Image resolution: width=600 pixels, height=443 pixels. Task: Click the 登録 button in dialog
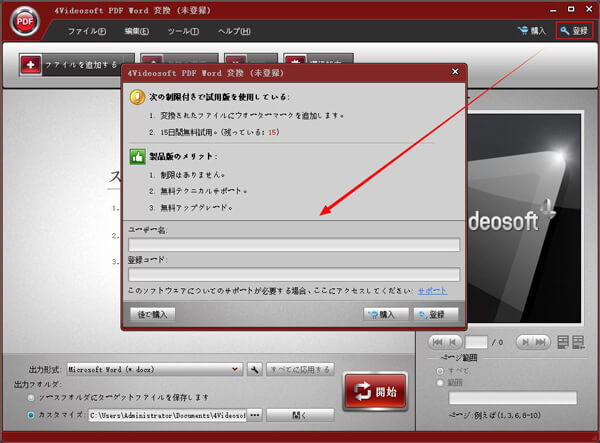click(436, 314)
